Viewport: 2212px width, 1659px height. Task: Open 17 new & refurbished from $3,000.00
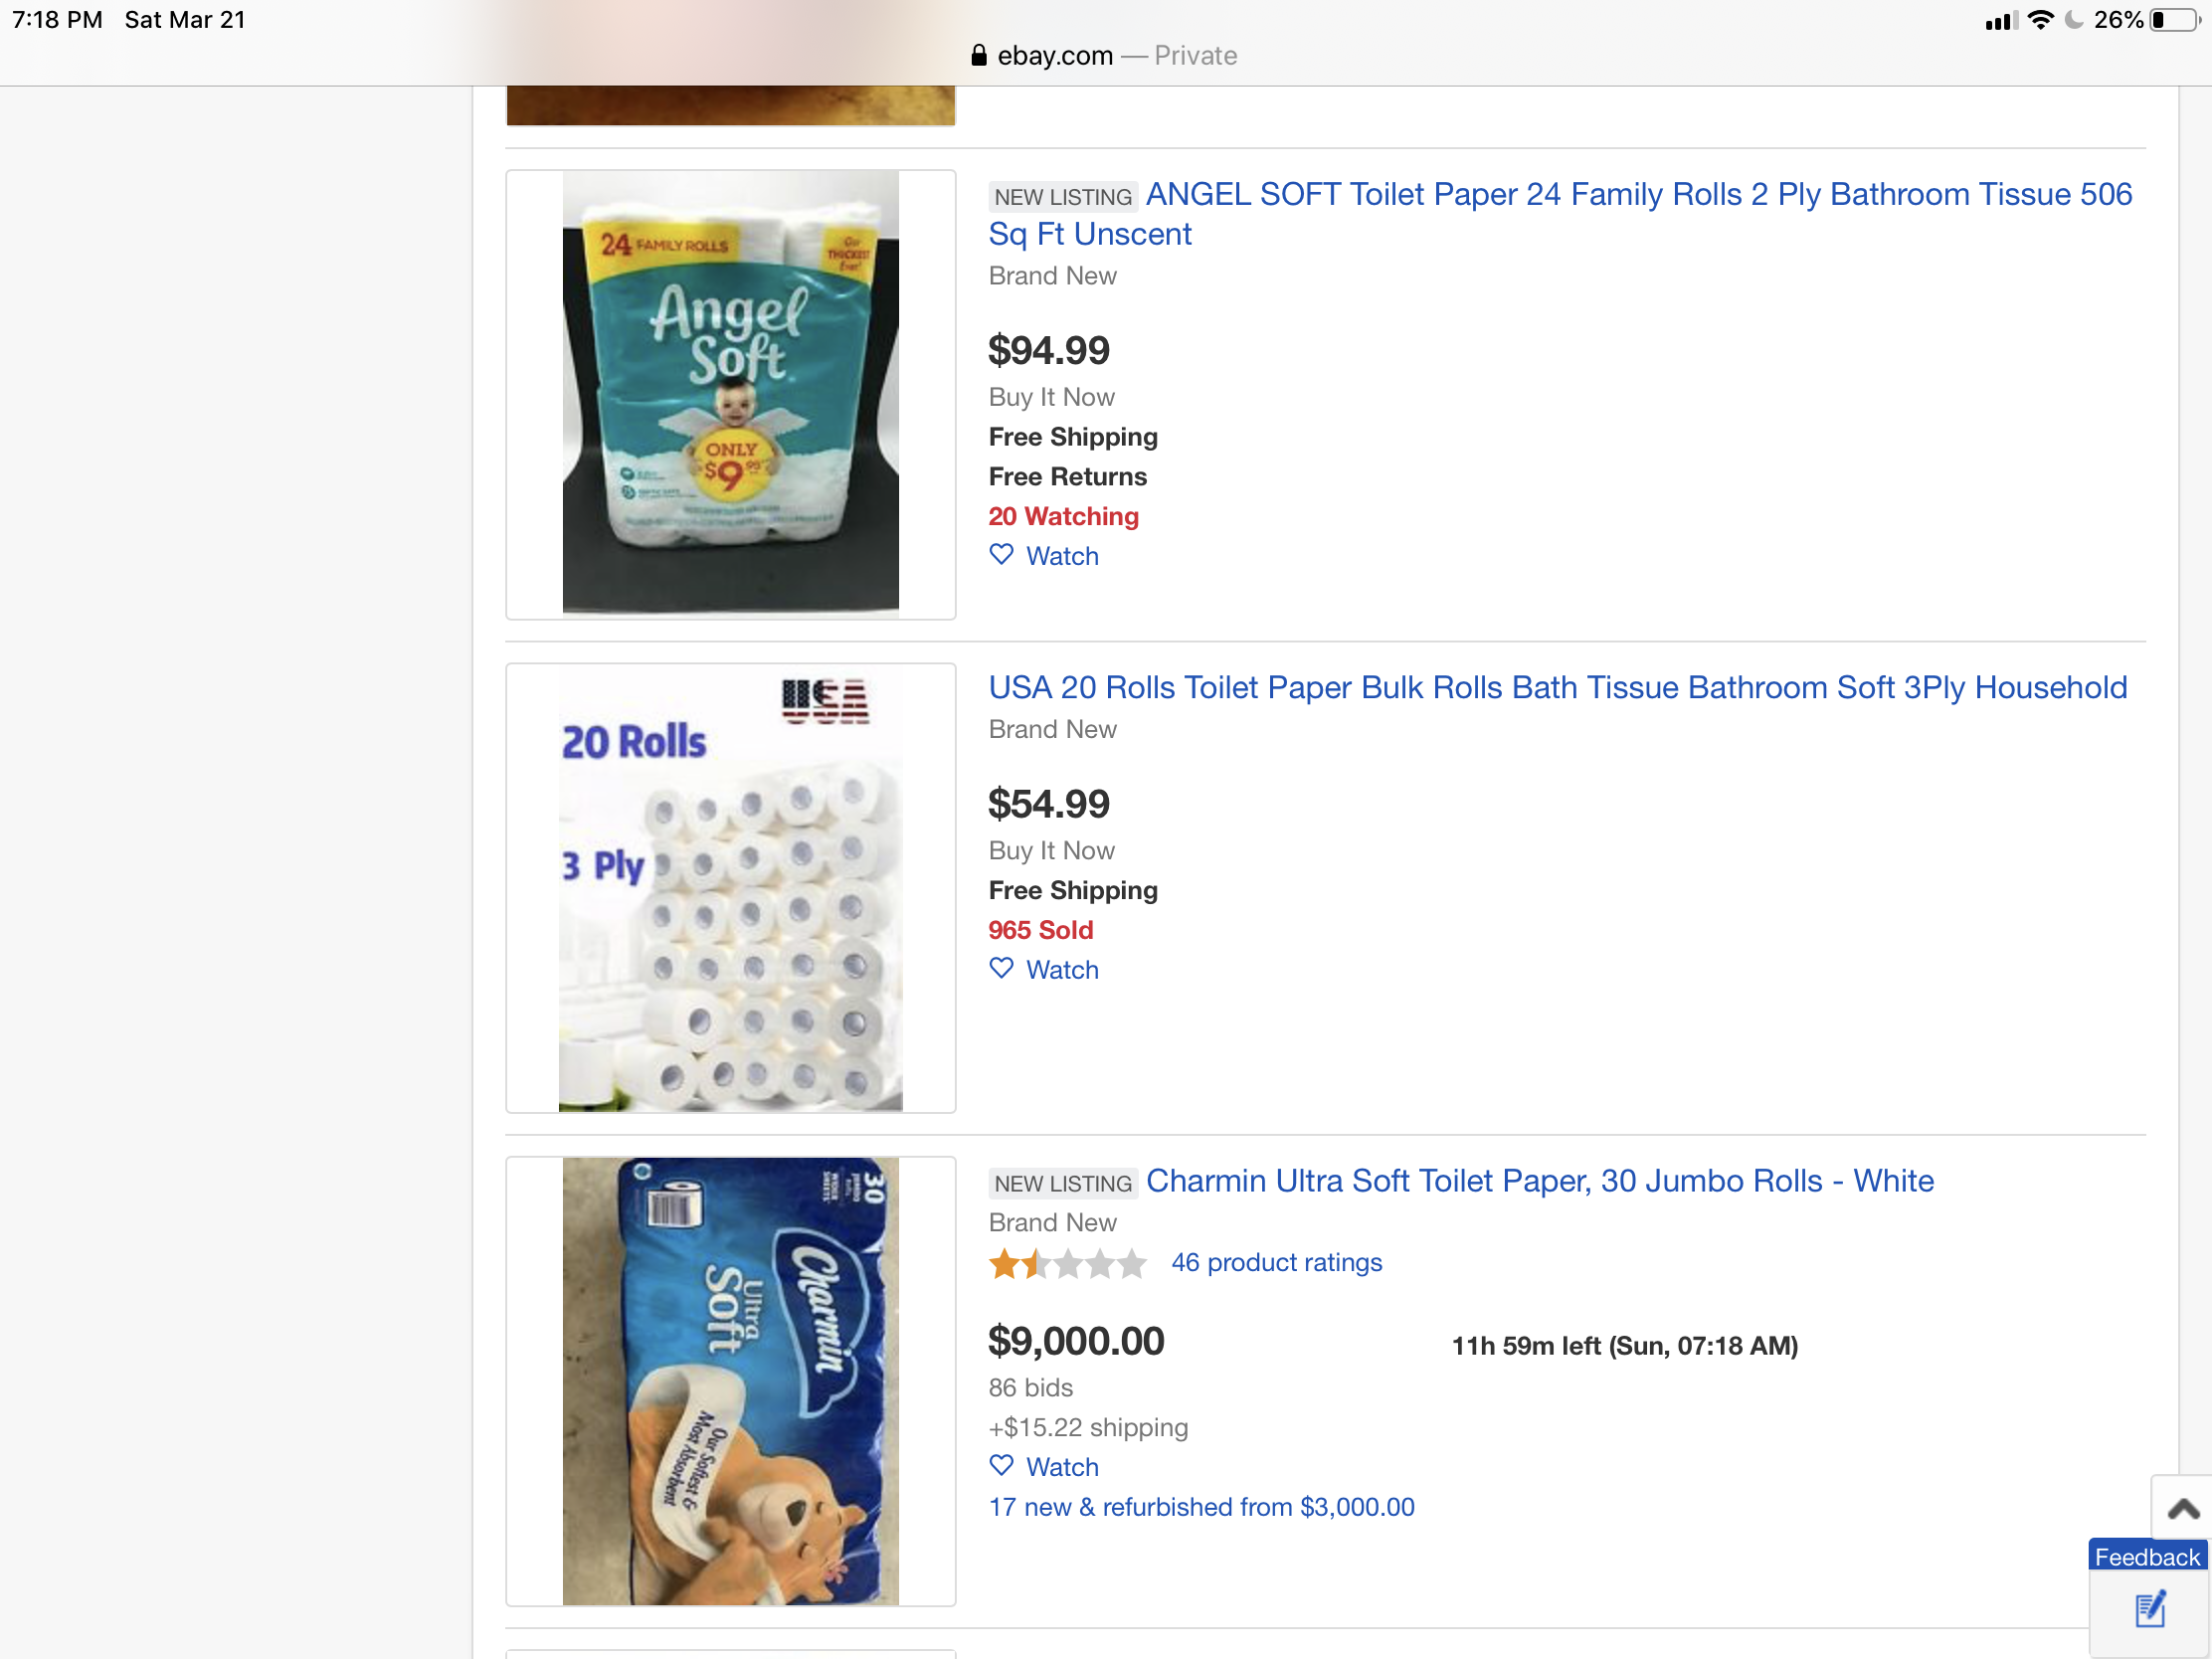pyautogui.click(x=1201, y=1507)
